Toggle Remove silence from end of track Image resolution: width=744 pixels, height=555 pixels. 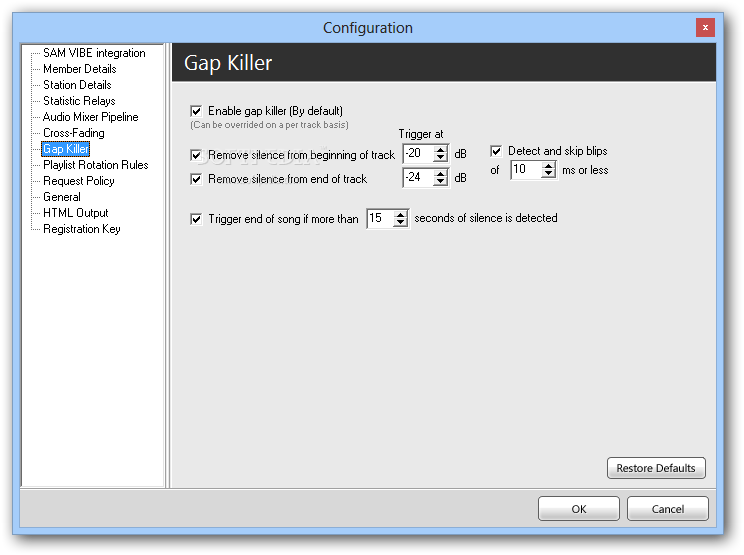coord(196,179)
